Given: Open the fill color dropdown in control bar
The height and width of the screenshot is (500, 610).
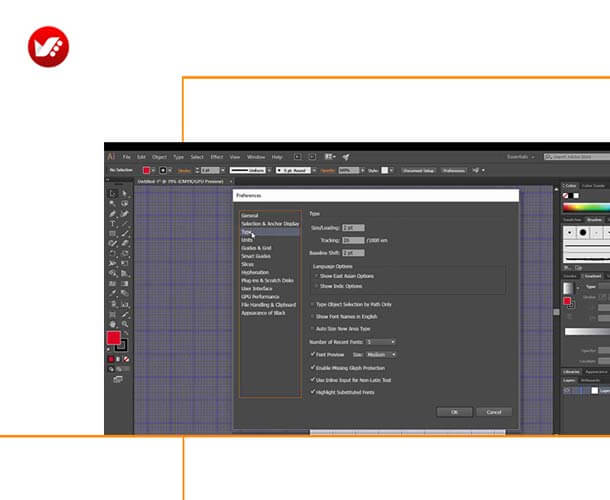Looking at the screenshot, I should coord(153,170).
